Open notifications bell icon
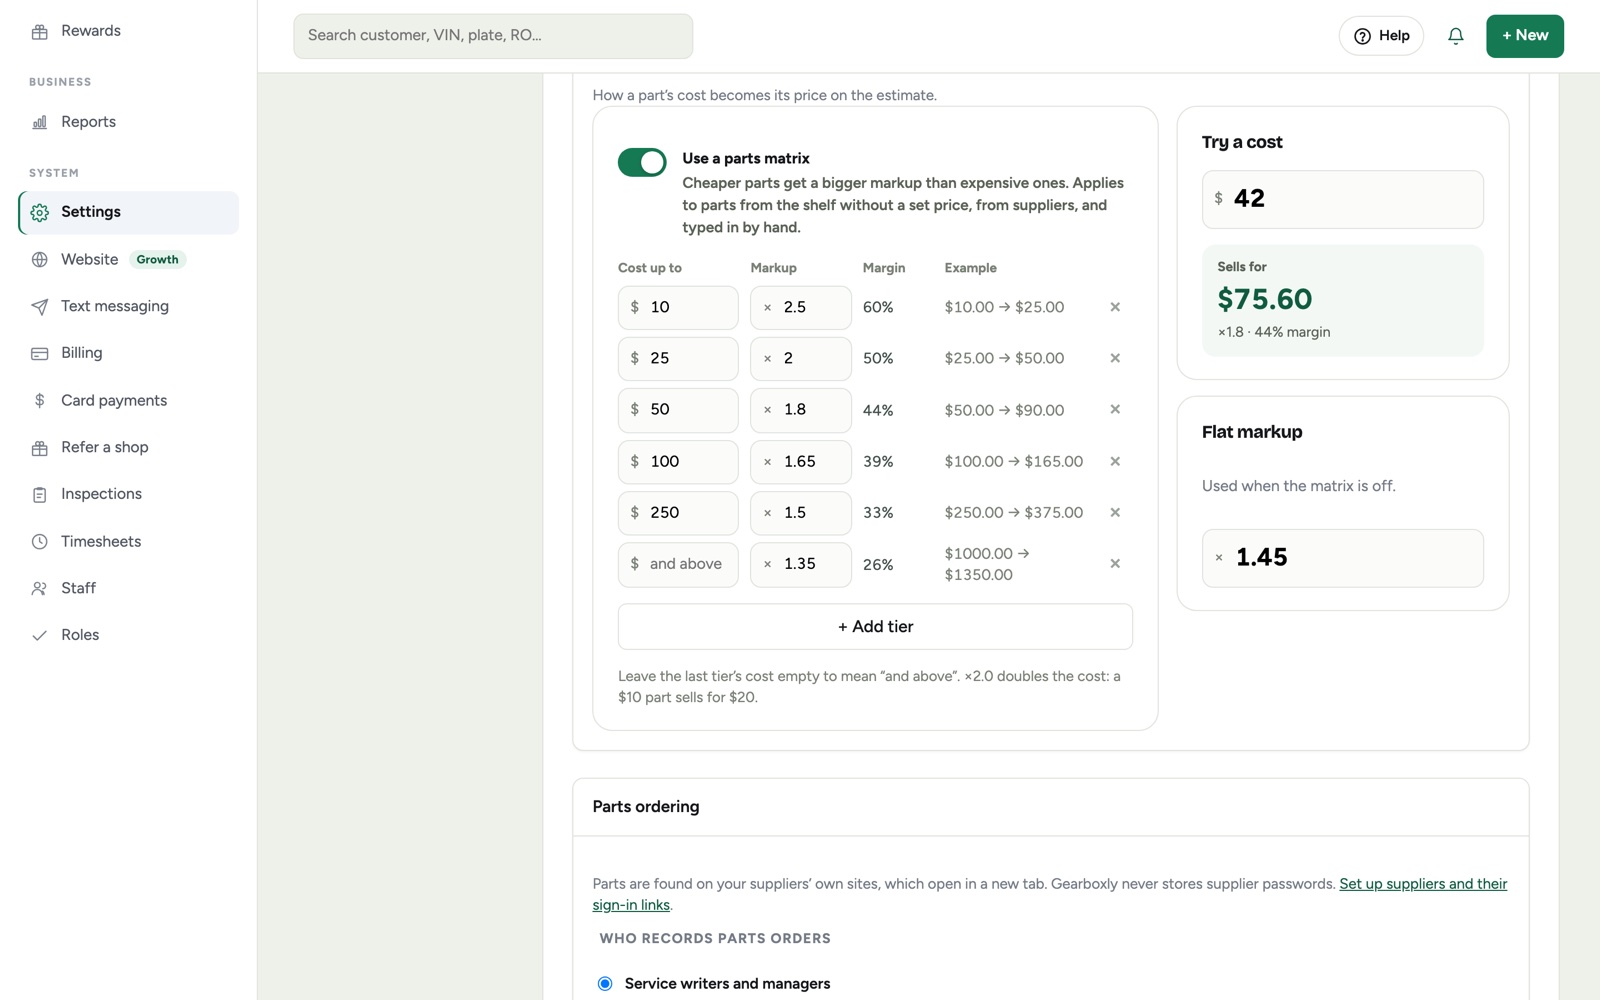 click(x=1456, y=36)
